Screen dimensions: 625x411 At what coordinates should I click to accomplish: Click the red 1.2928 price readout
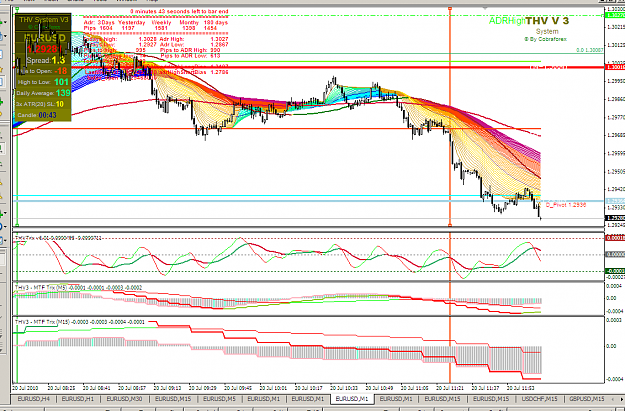point(43,49)
